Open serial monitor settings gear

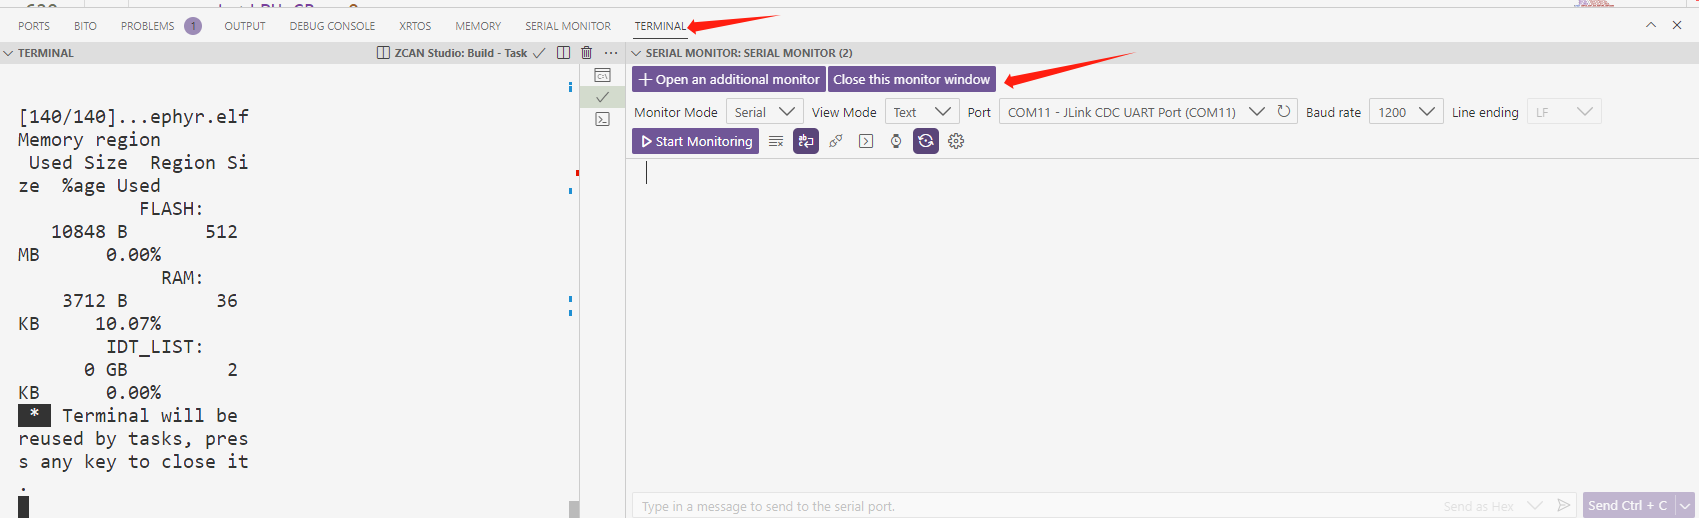(956, 141)
